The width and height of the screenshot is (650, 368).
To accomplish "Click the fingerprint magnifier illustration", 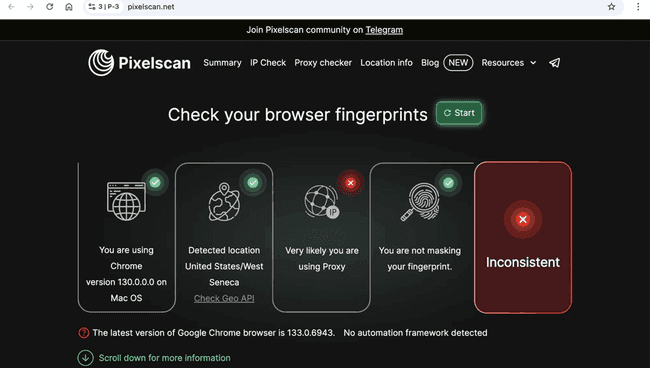I will tap(420, 202).
